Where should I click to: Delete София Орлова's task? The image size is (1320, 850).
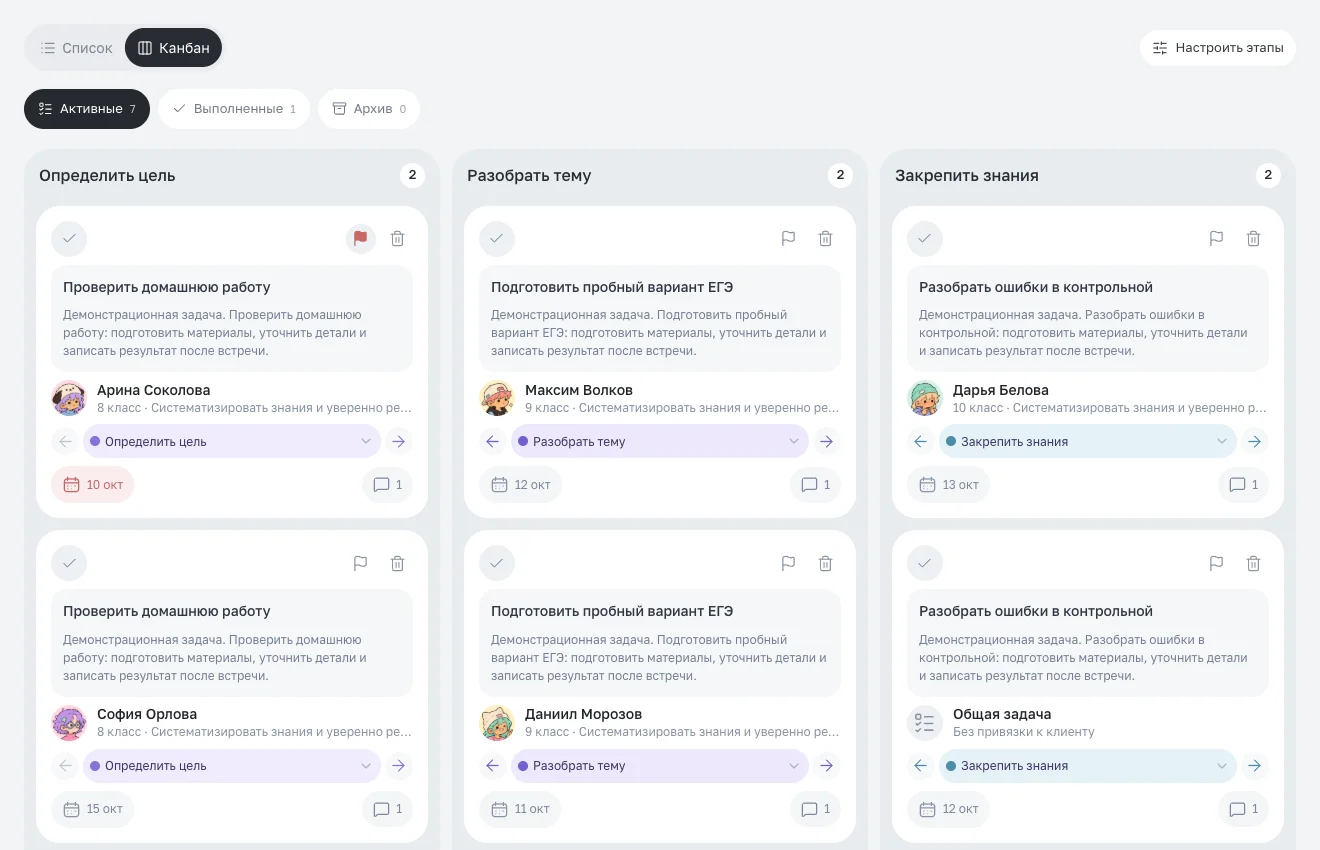[x=397, y=563]
